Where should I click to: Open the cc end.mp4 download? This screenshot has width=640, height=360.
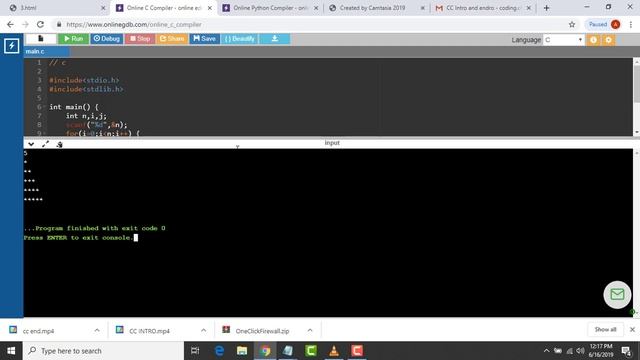coord(38,331)
